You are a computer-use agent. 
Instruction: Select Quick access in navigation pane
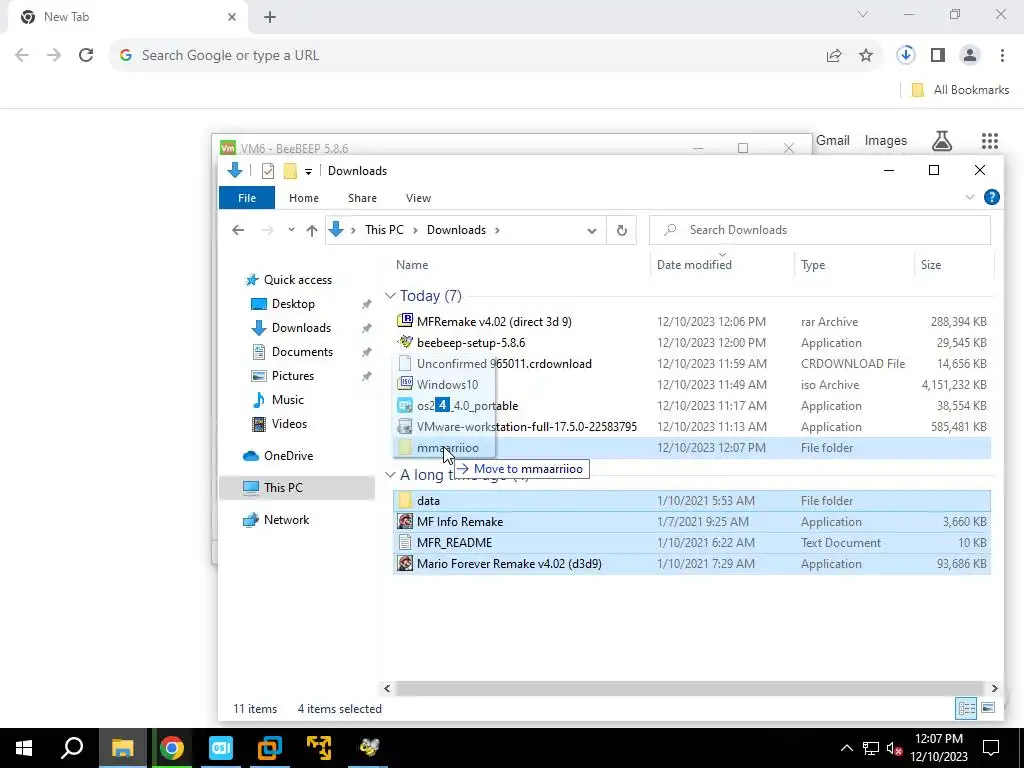[298, 280]
